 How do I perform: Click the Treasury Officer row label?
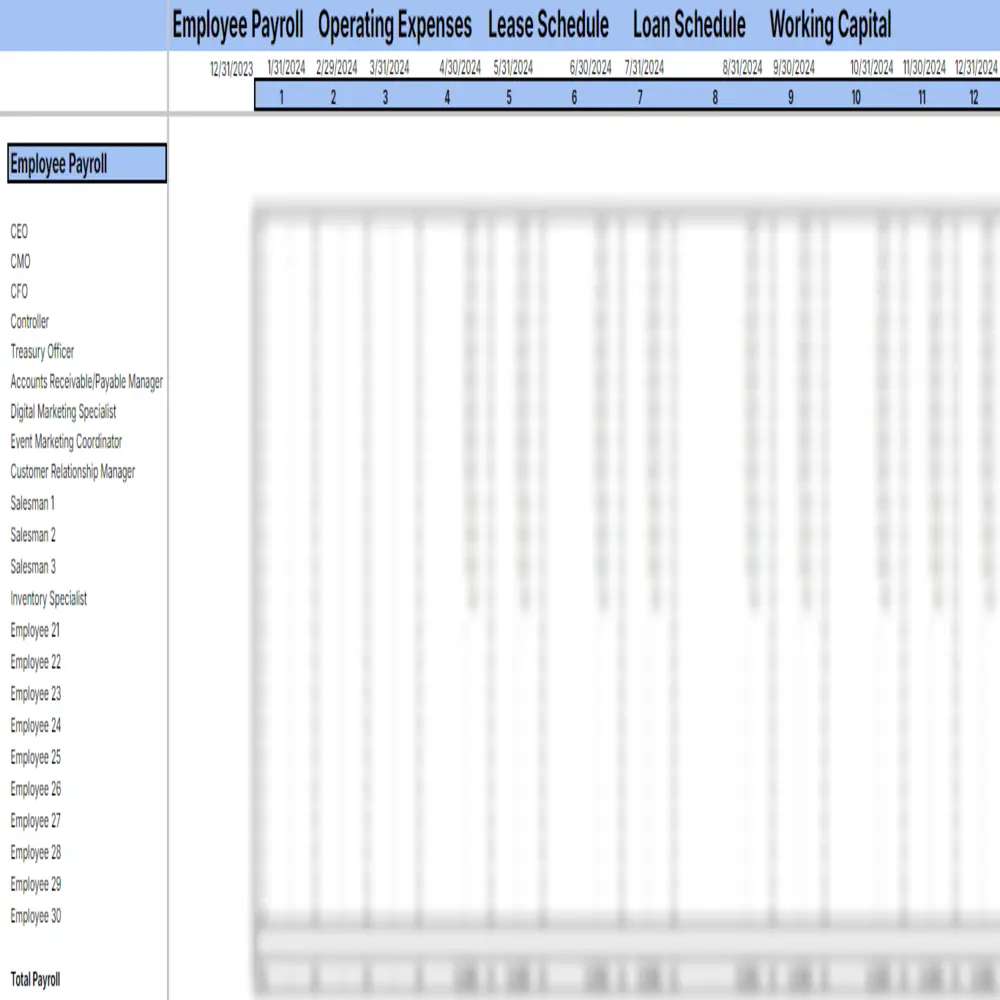tap(42, 352)
